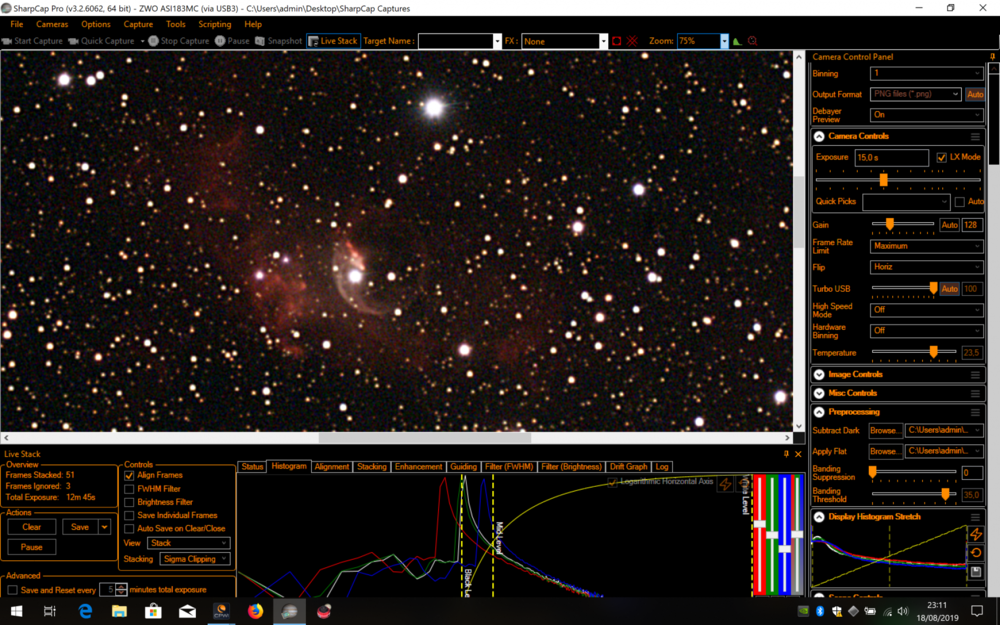The height and width of the screenshot is (625, 1000).
Task: Click the Clear button in Actions
Action: tap(31, 527)
